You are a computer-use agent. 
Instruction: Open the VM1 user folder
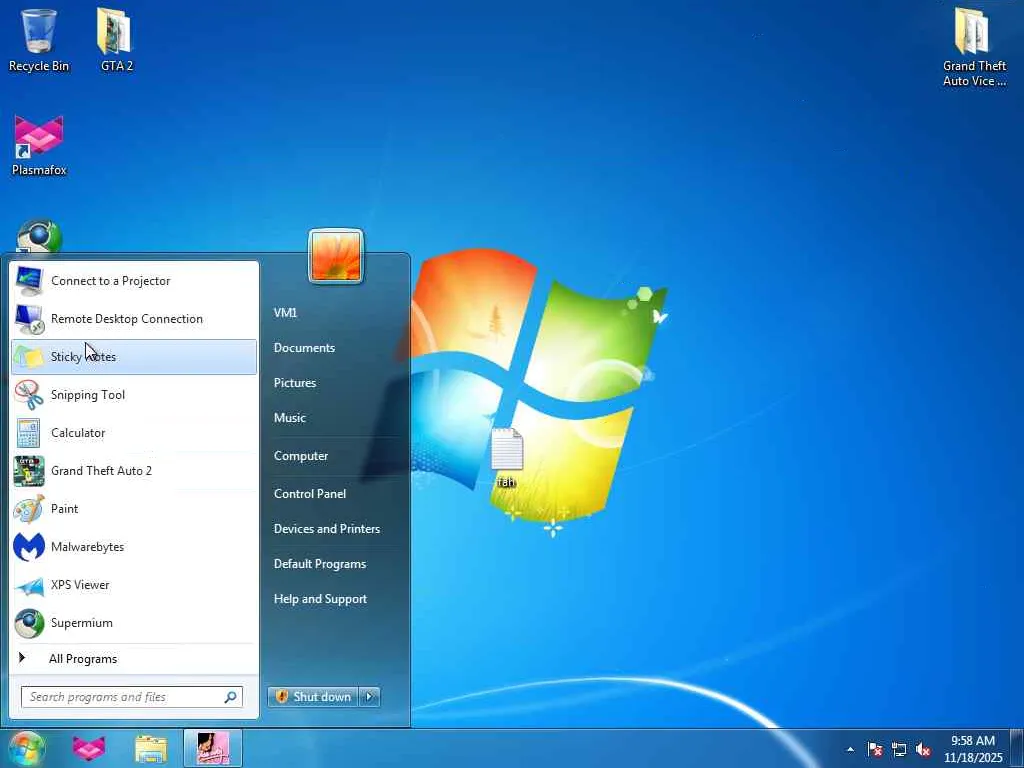[285, 313]
